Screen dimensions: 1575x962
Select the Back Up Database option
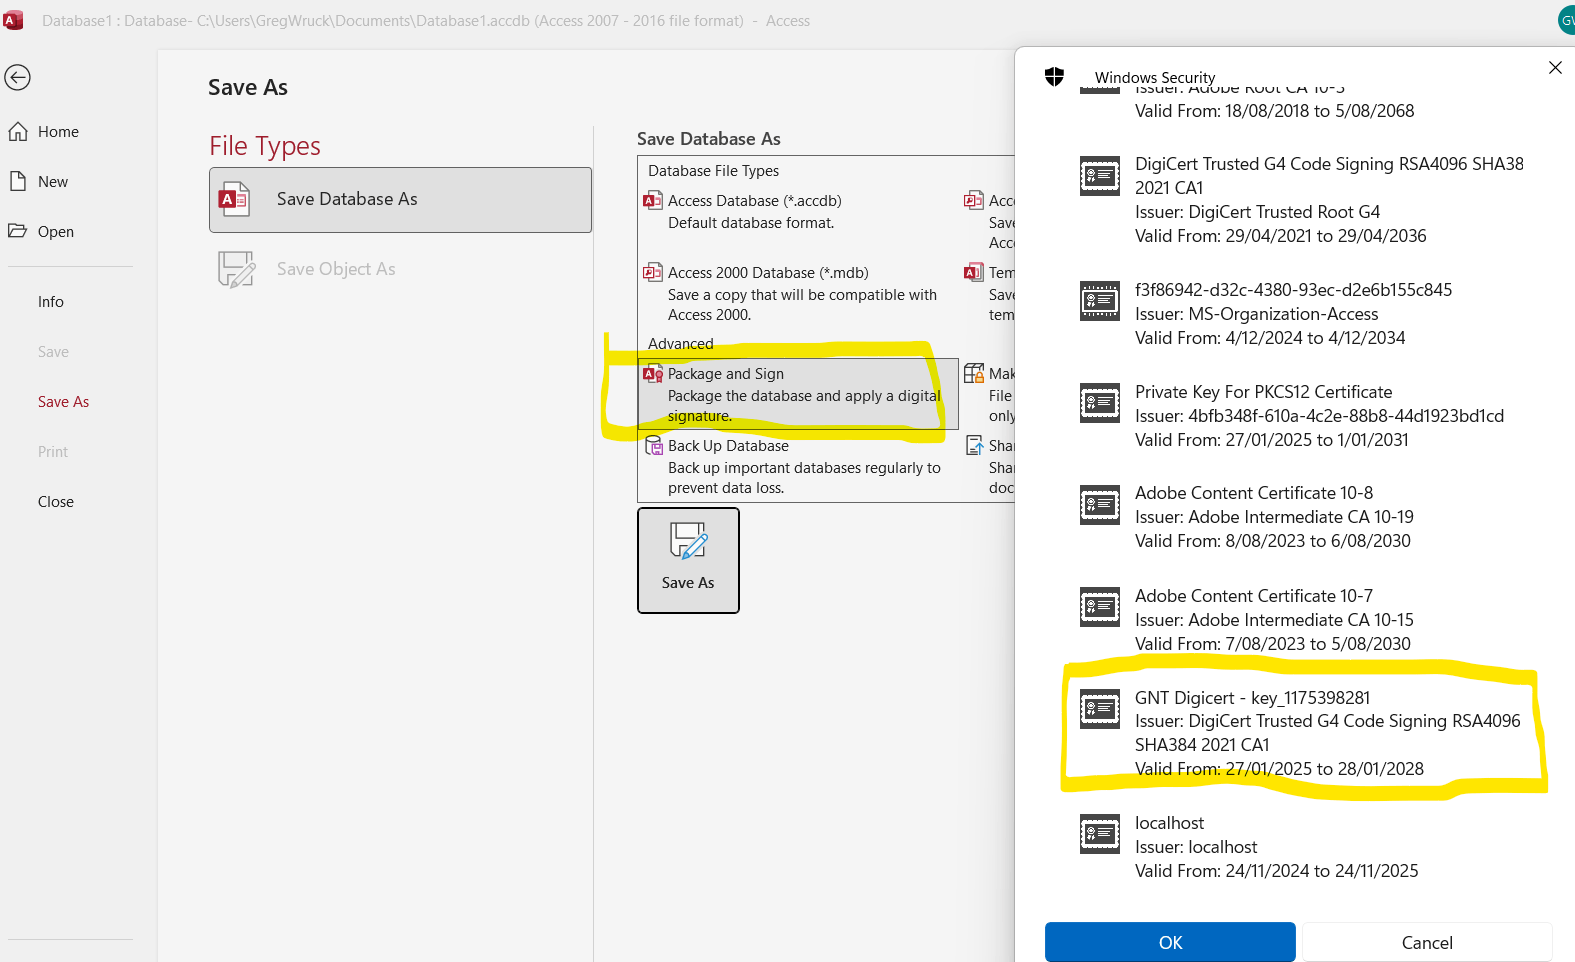pos(797,466)
